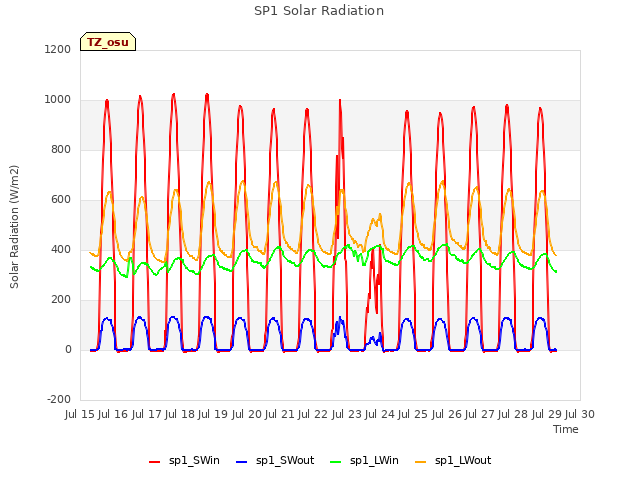The width and height of the screenshot is (640, 480).
Task: Click the 400 y-axis tick label
Action: point(61,249)
